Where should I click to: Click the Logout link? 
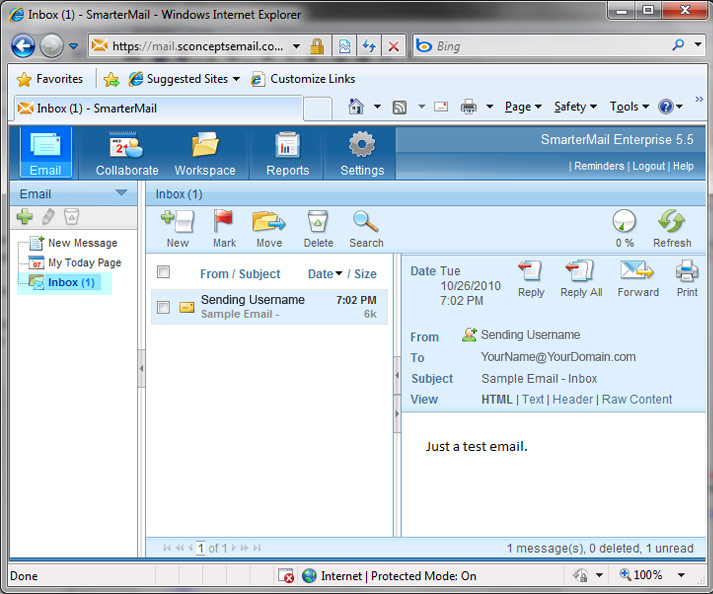(648, 166)
